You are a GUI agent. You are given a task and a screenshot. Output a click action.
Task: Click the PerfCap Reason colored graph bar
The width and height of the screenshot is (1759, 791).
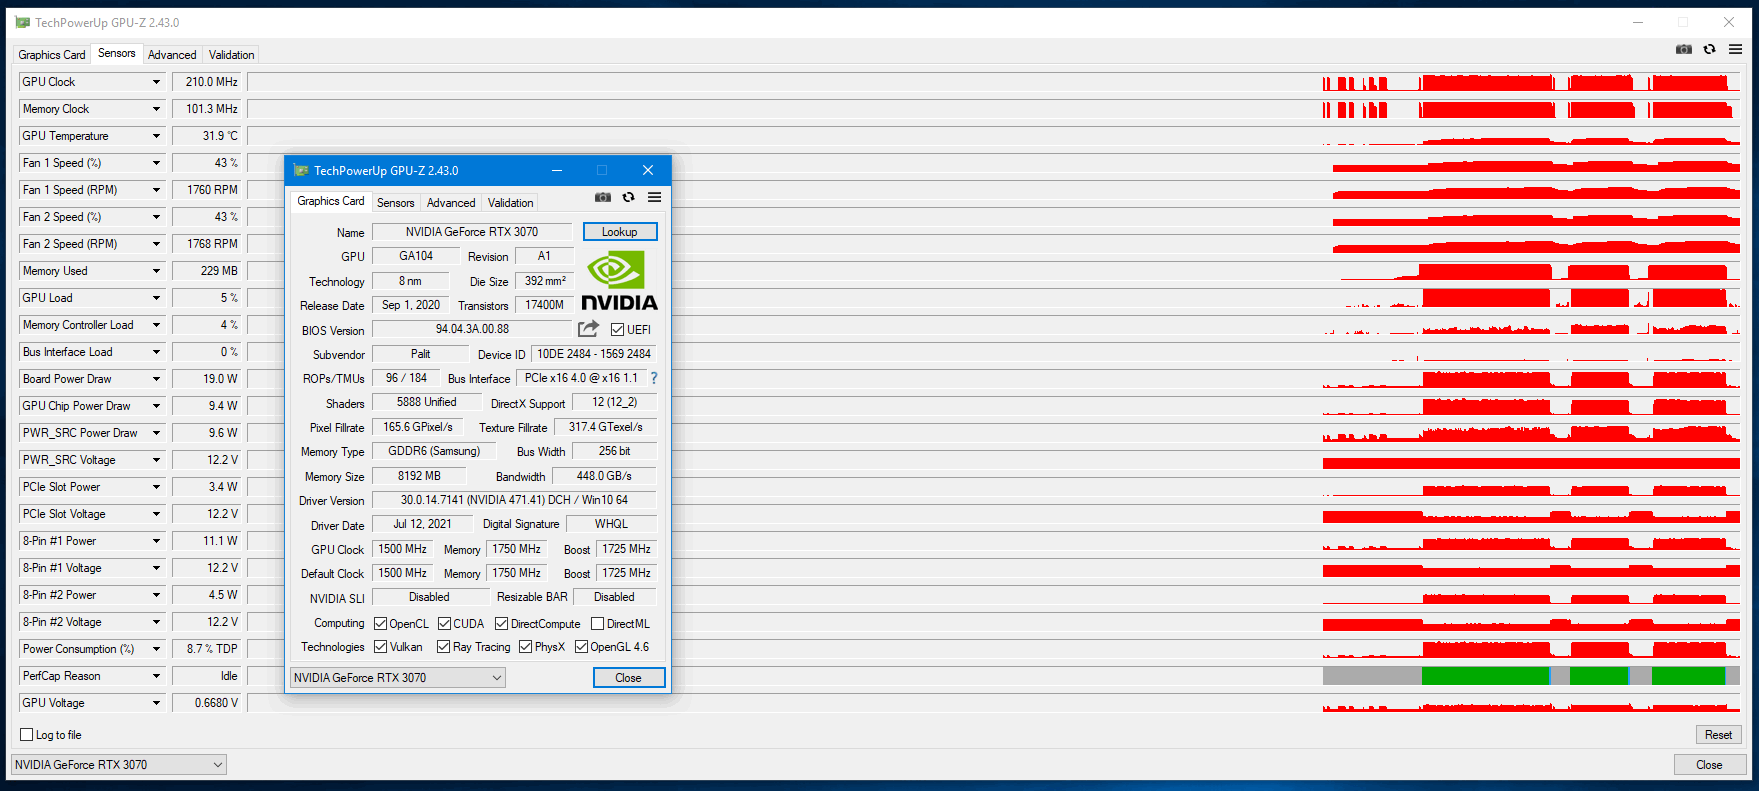1531,676
